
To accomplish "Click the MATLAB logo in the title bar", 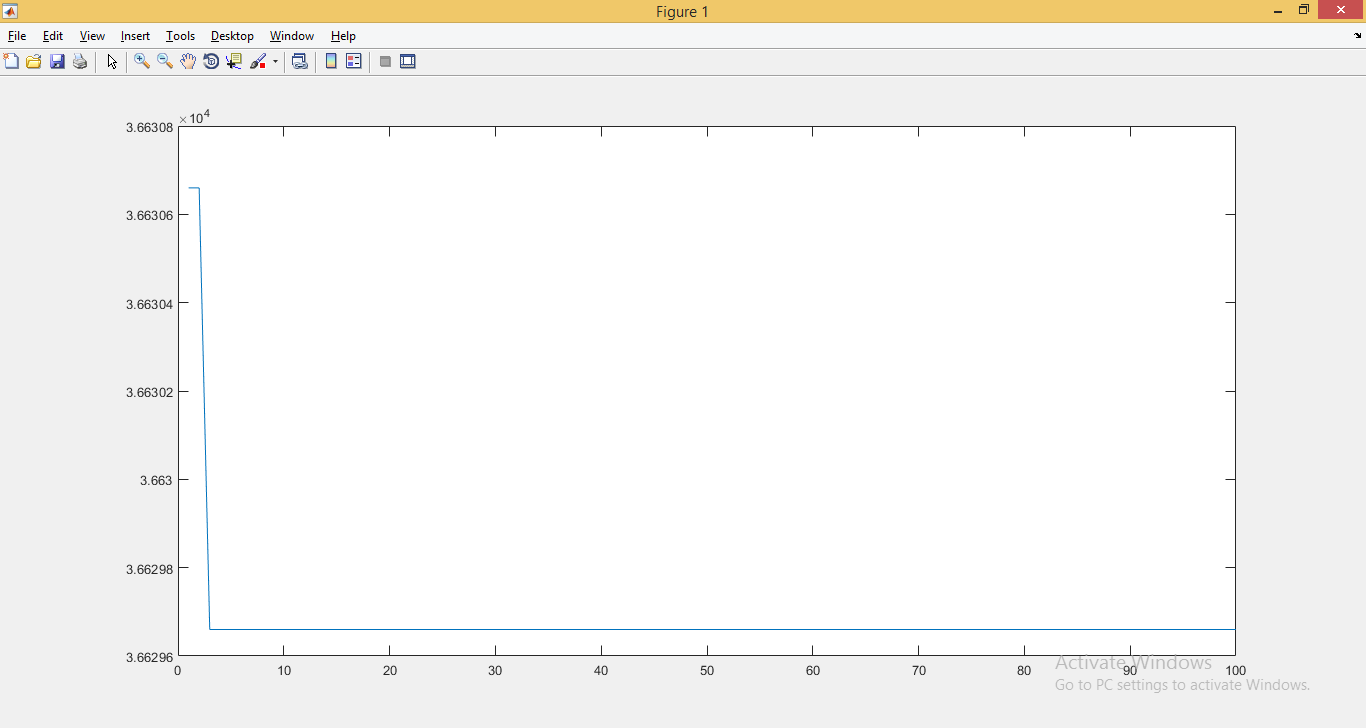I will [10, 11].
